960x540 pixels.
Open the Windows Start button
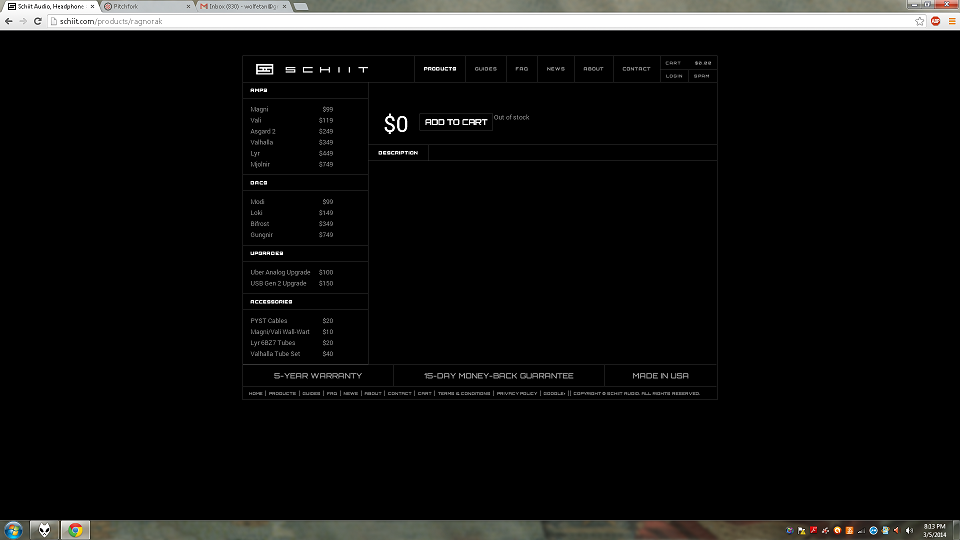coord(13,530)
